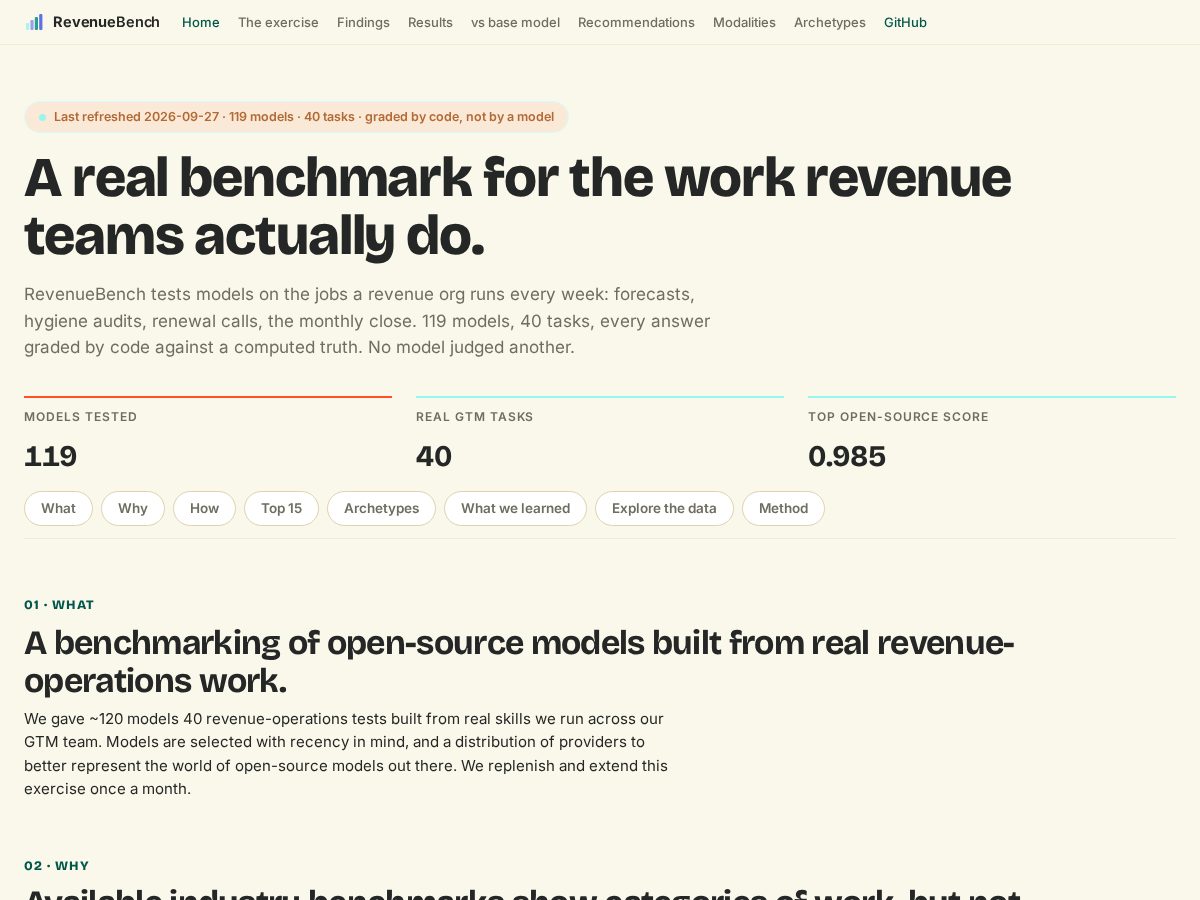
Task: Click the Explore the data pill
Action: pos(664,508)
